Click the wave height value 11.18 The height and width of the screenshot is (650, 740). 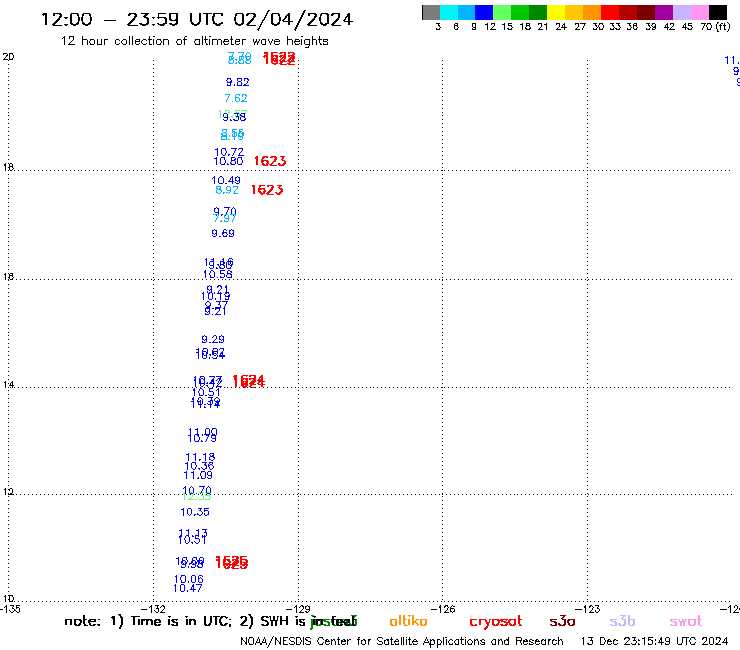200,457
